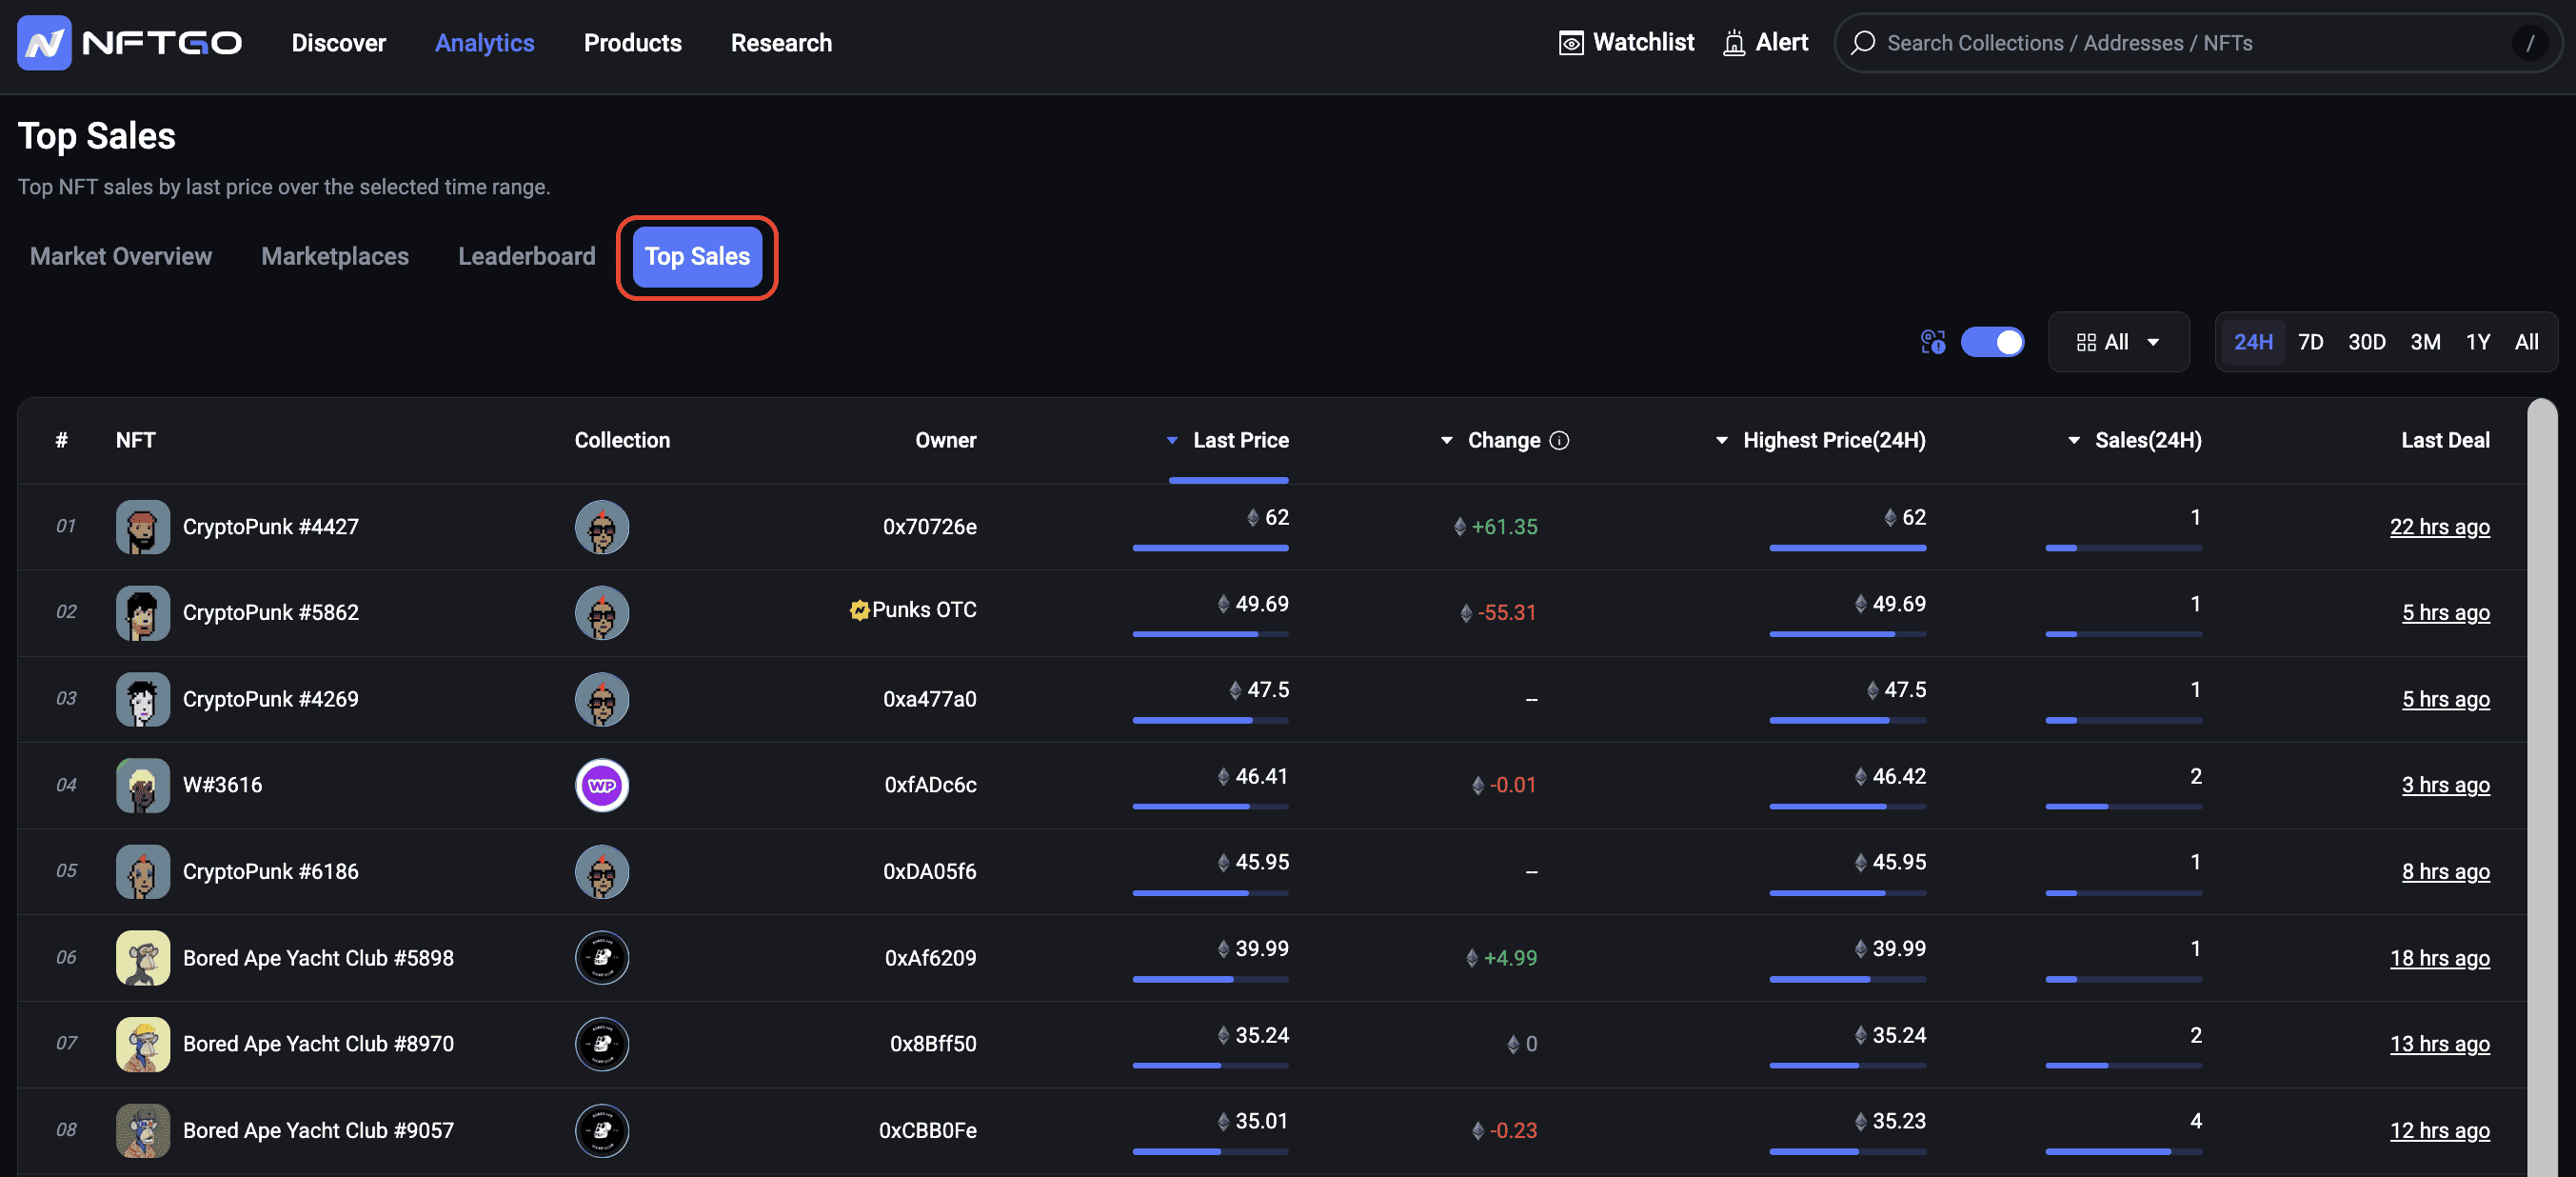
Task: Switch to the Market Overview tab
Action: point(121,257)
